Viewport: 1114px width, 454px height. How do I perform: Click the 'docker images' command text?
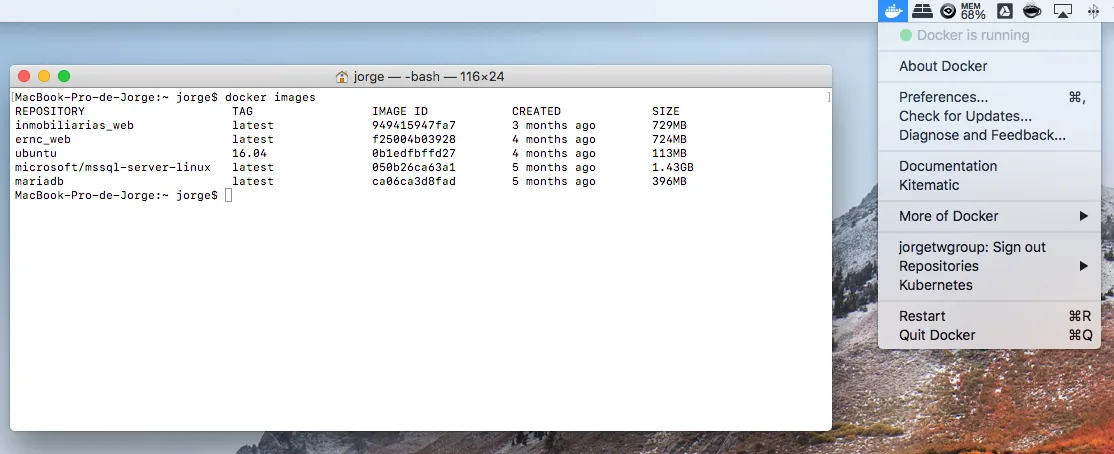pyautogui.click(x=270, y=97)
